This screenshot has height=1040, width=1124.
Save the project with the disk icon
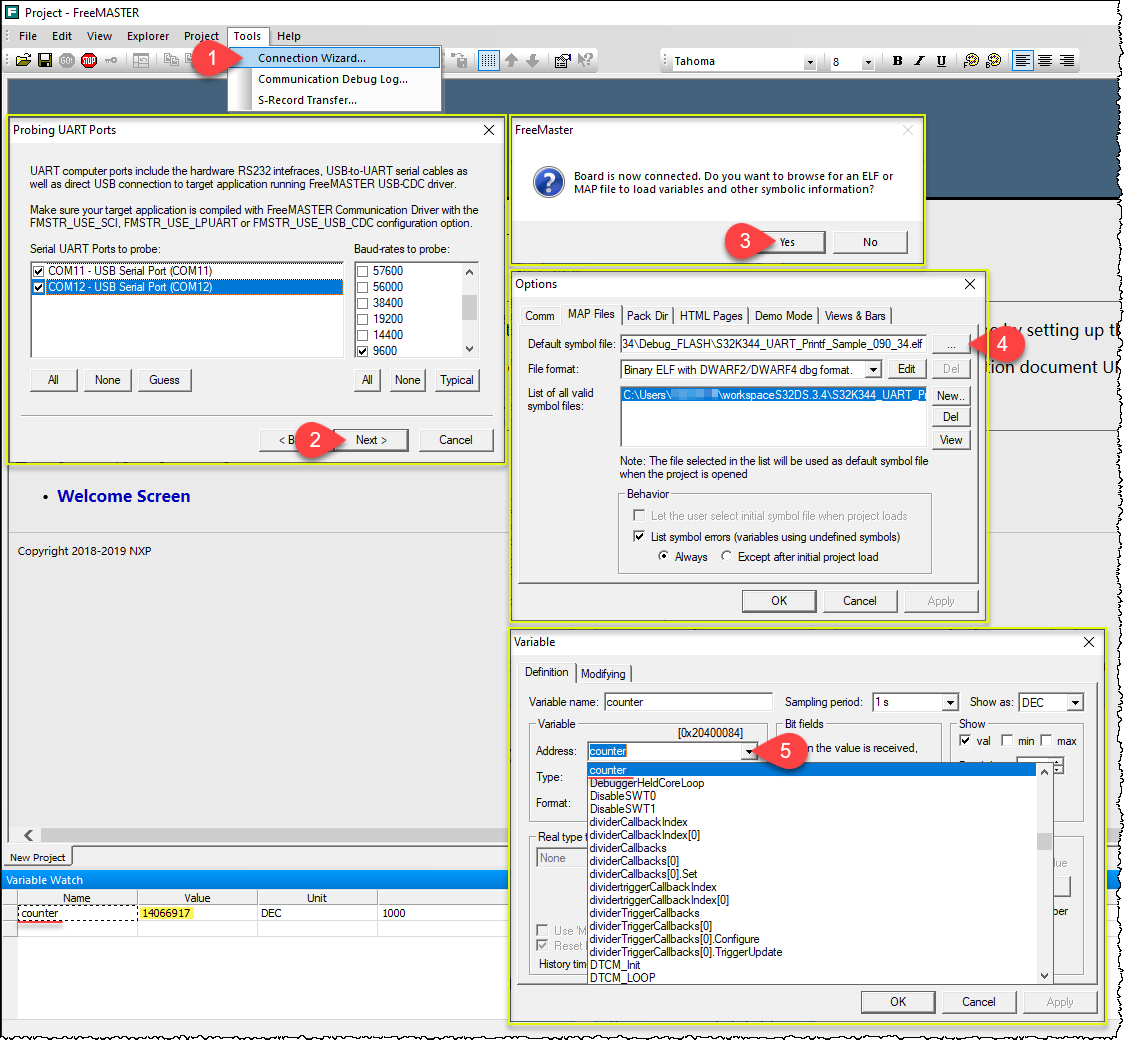[45, 60]
